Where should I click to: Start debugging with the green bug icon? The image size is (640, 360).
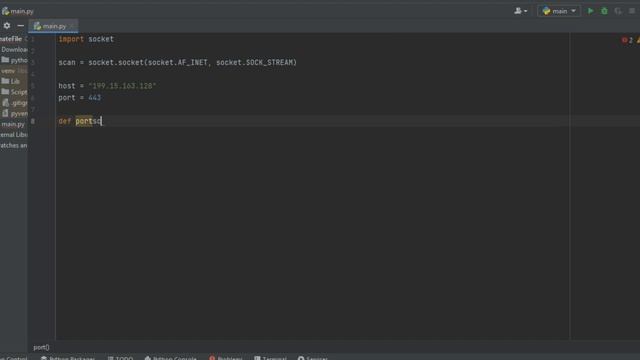[x=604, y=11]
